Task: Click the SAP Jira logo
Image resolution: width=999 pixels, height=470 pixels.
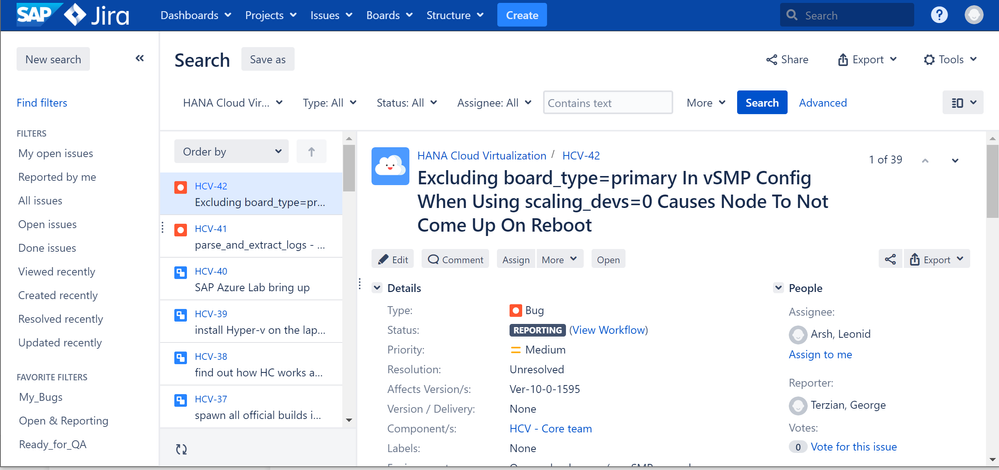Action: tap(73, 15)
